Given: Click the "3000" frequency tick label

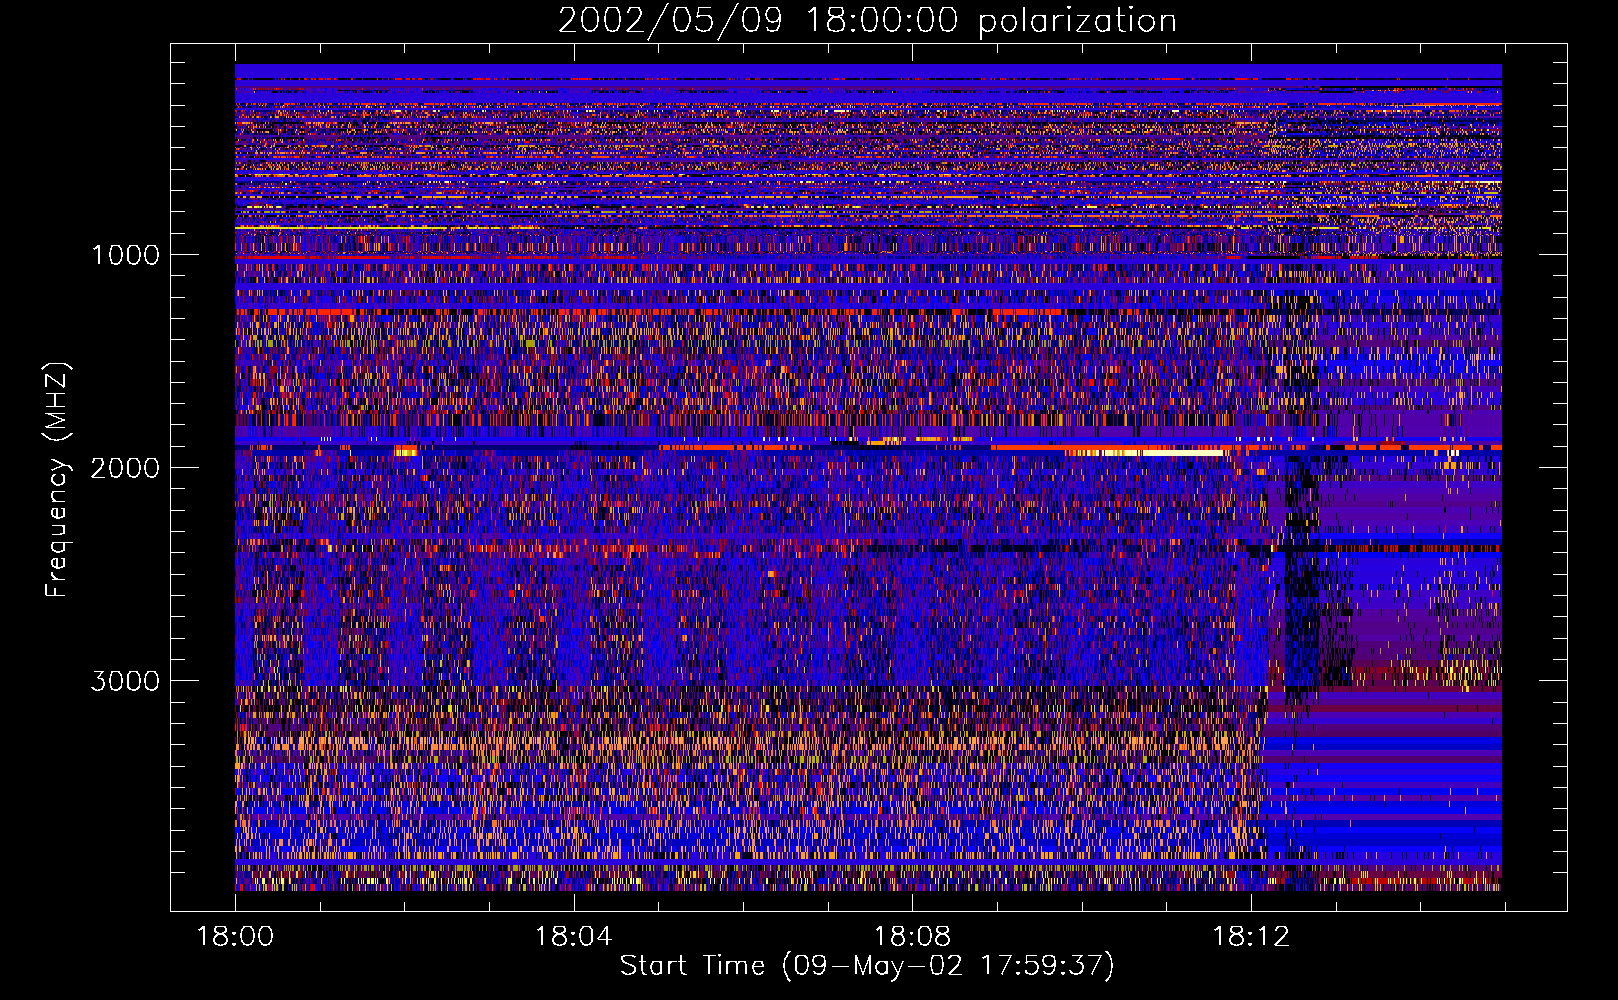Looking at the screenshot, I should coord(125,681).
